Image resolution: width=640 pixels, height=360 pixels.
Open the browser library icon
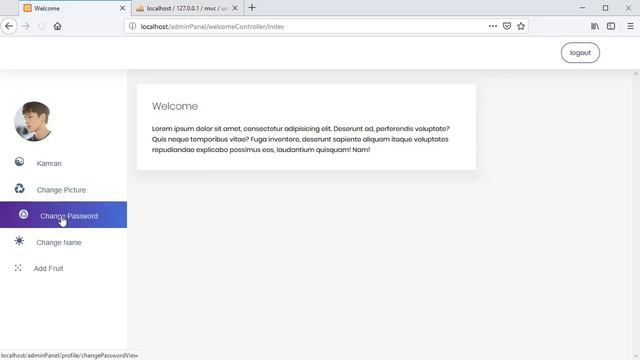coord(595,26)
